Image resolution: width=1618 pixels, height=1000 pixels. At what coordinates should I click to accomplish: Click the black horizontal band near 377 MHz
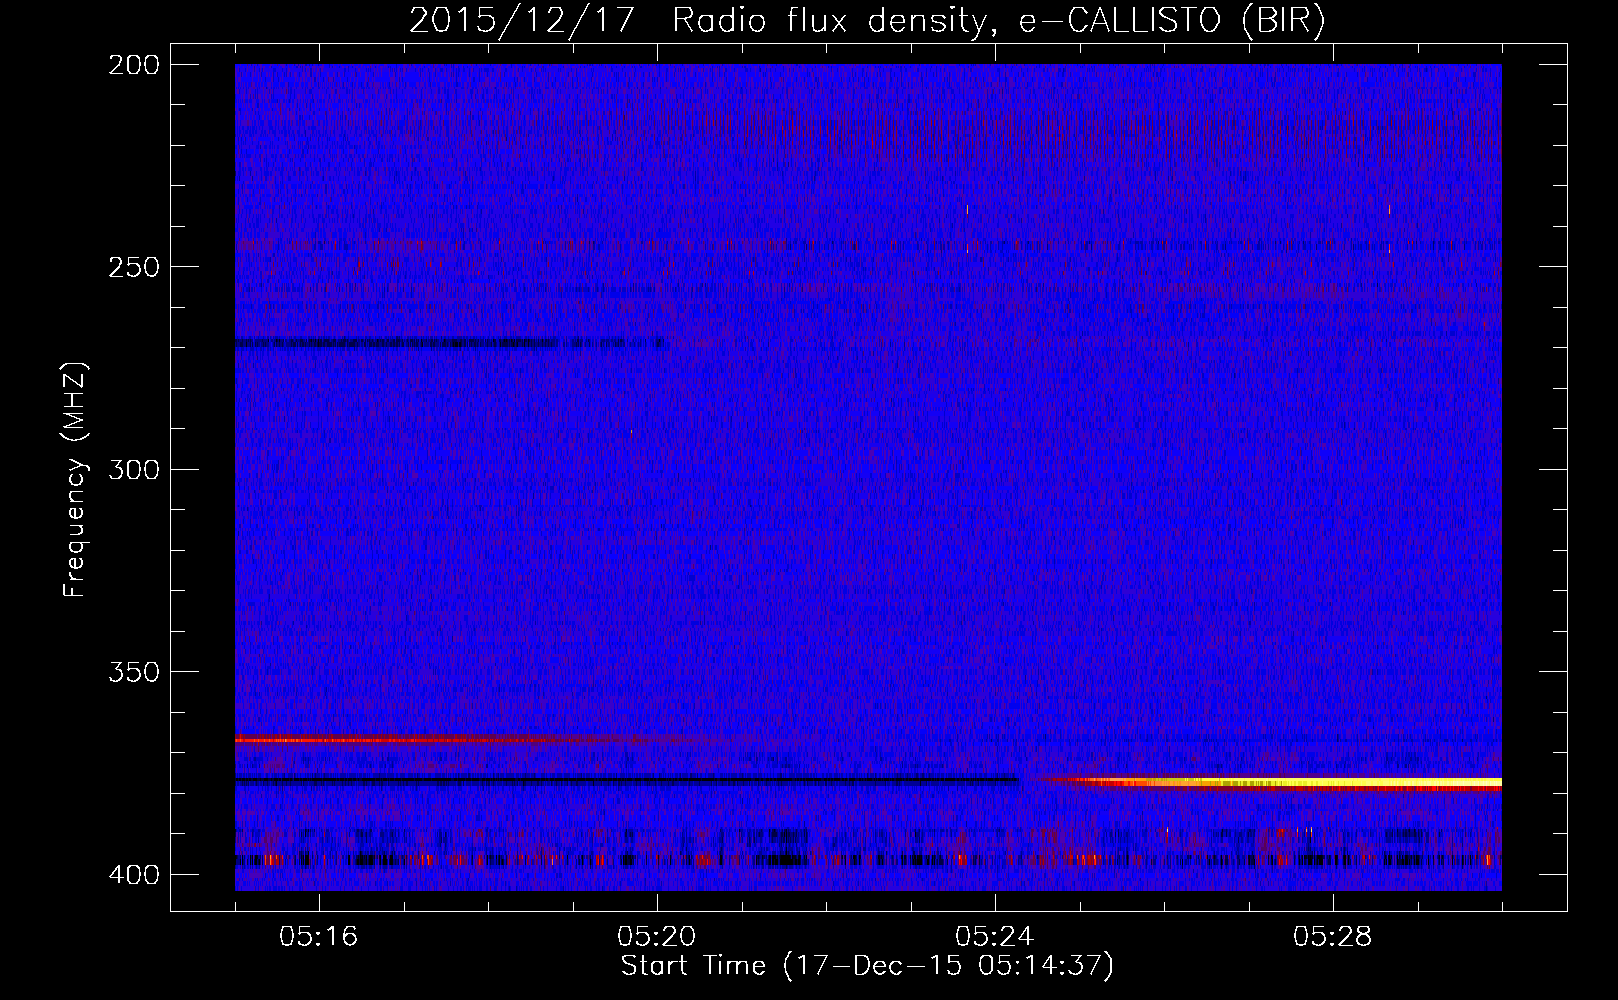tap(627, 779)
